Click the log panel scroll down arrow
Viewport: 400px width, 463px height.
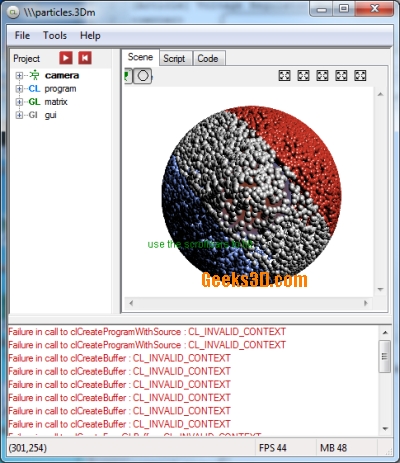tap(385, 429)
